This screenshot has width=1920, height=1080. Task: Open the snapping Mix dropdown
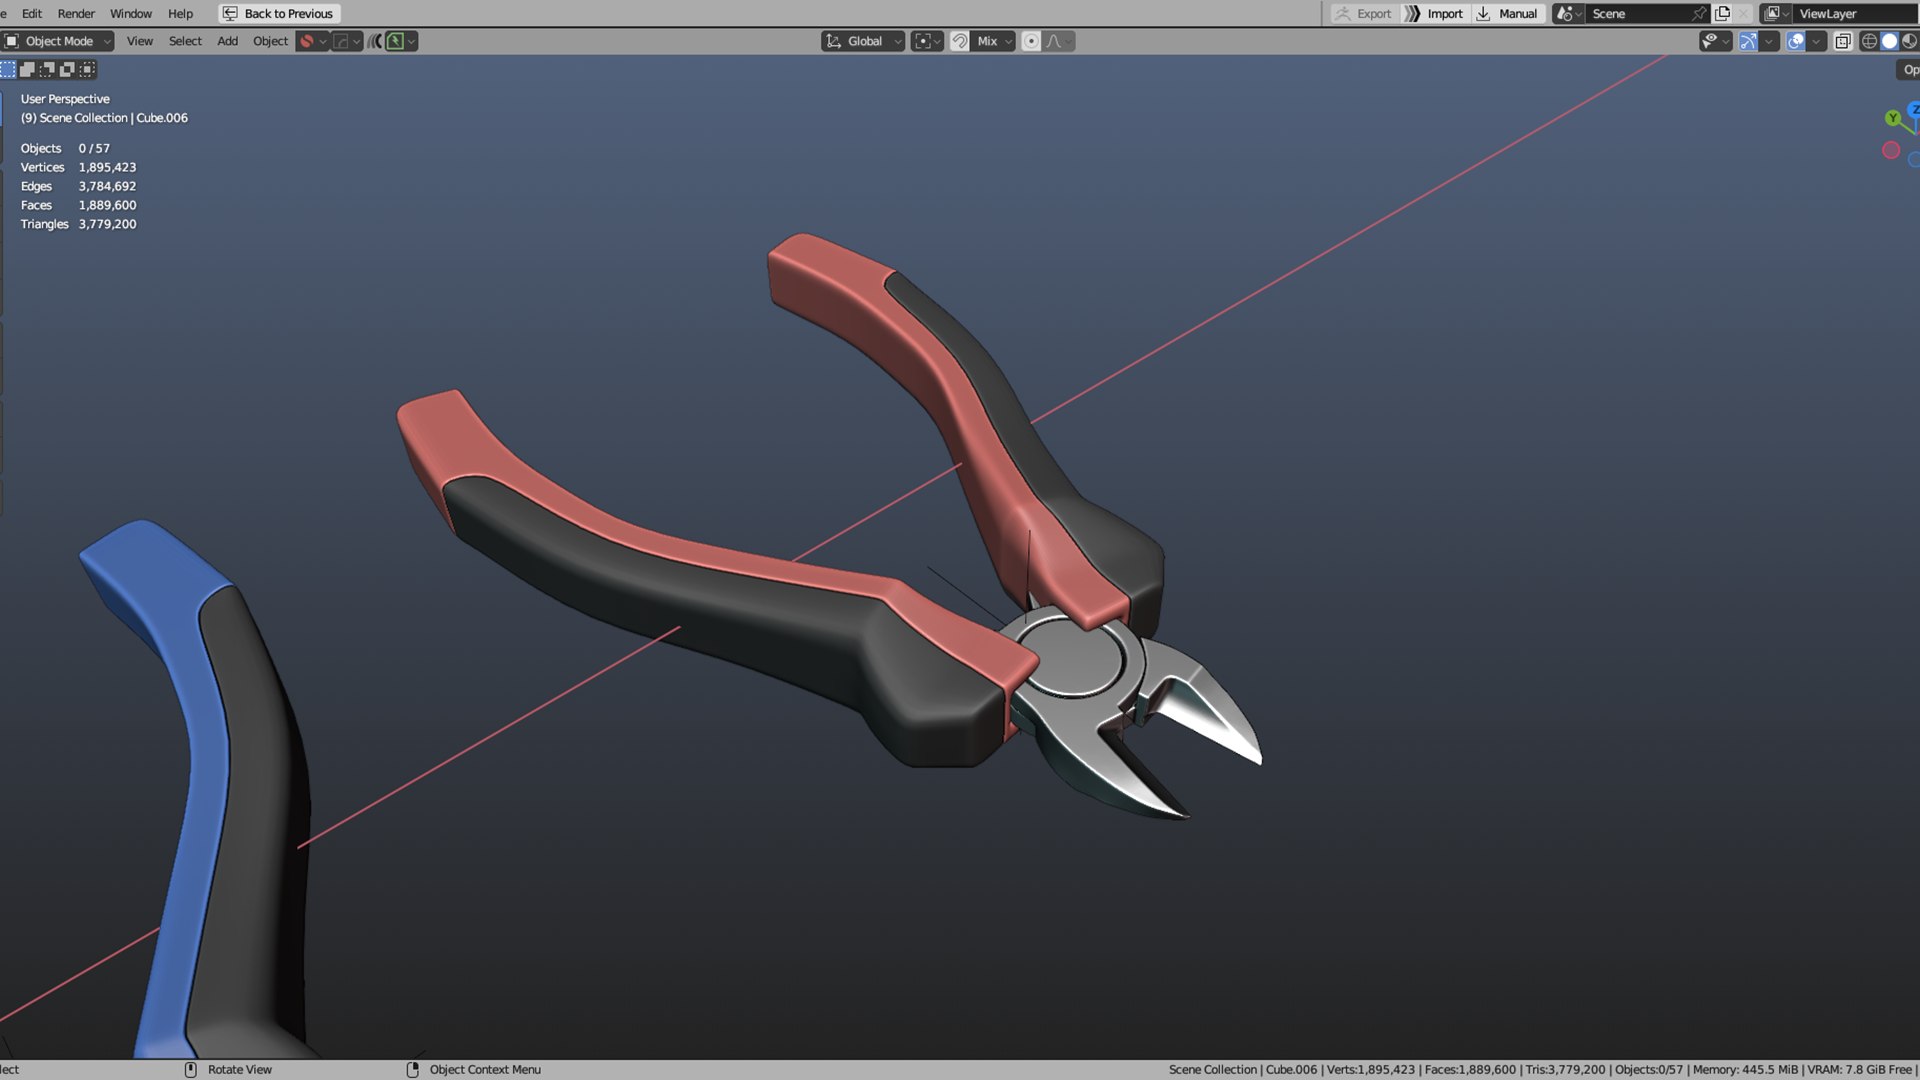pyautogui.click(x=994, y=41)
